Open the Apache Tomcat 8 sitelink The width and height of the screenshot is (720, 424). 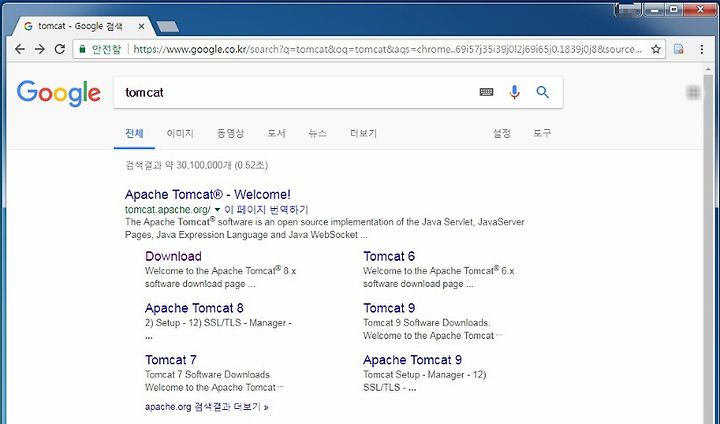(194, 308)
